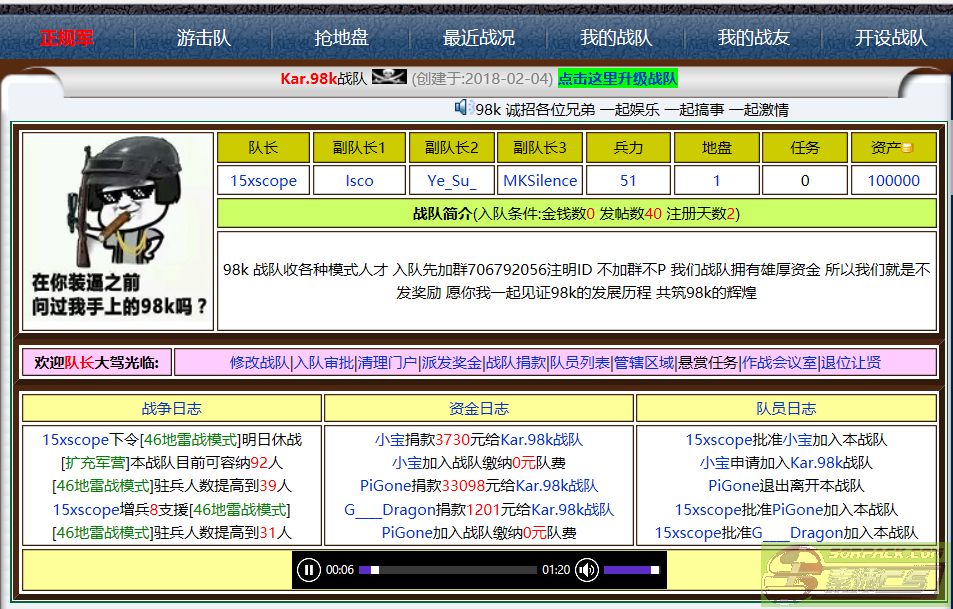Open captain profile 15xscope in the table
953x609 pixels.
click(x=263, y=181)
